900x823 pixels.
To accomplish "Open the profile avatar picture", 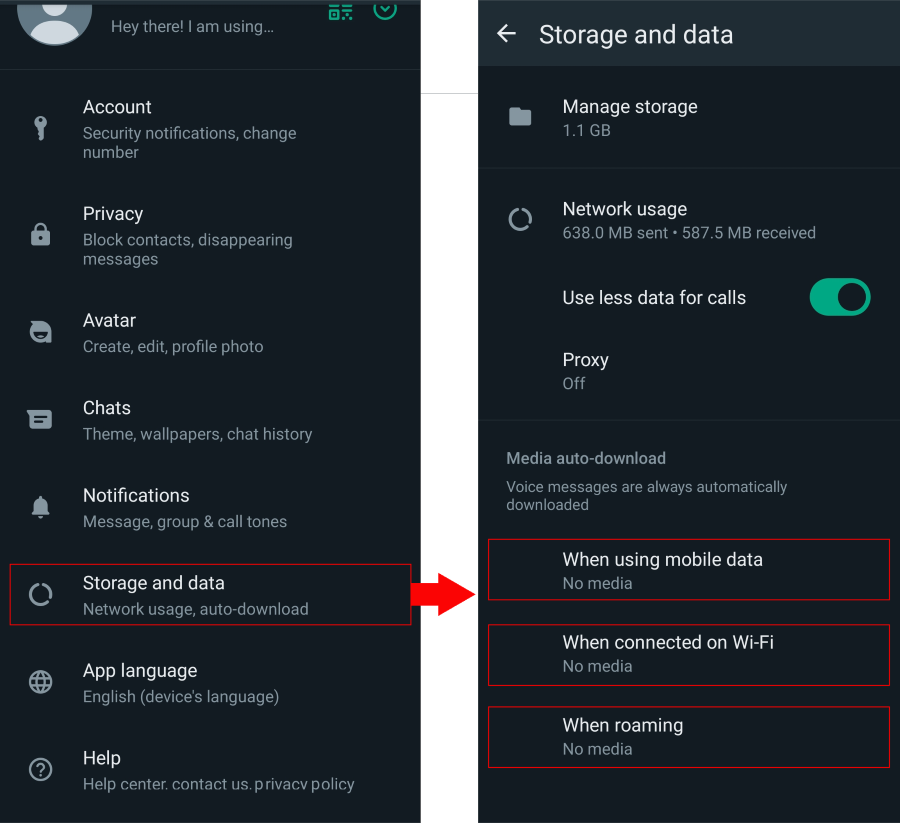I will click(x=55, y=18).
